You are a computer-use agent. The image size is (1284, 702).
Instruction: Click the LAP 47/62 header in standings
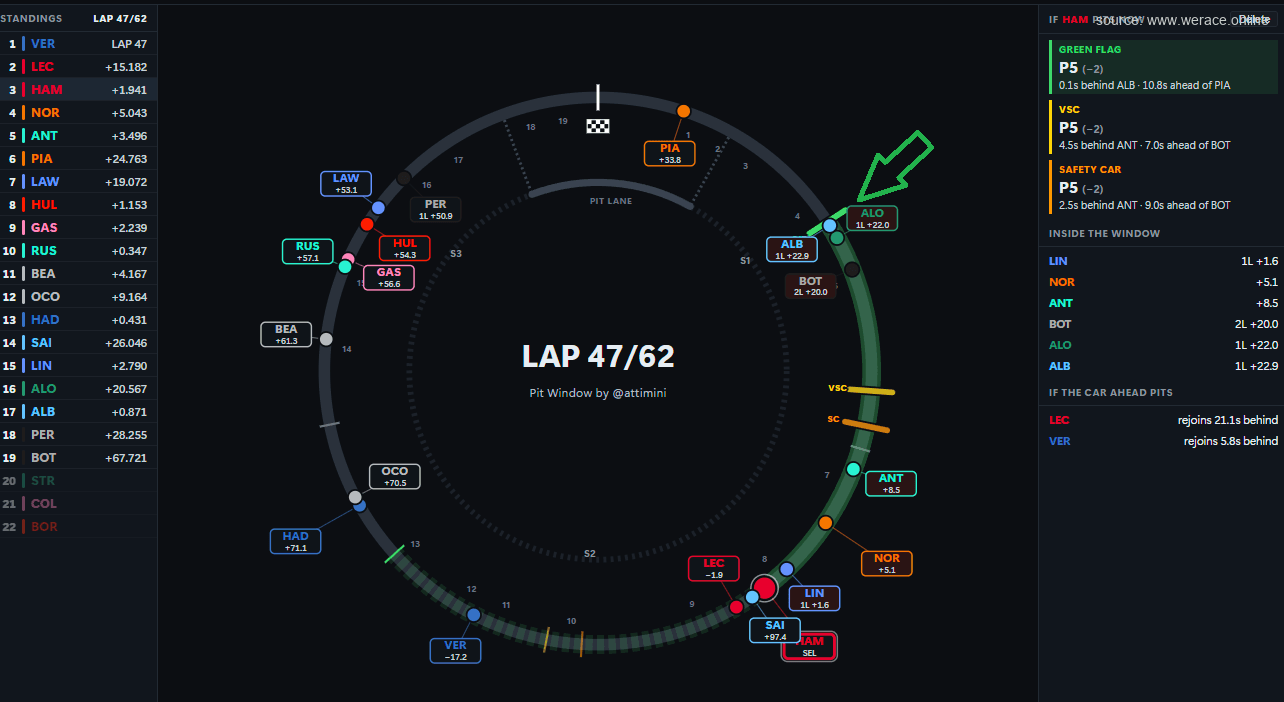[x=120, y=19]
